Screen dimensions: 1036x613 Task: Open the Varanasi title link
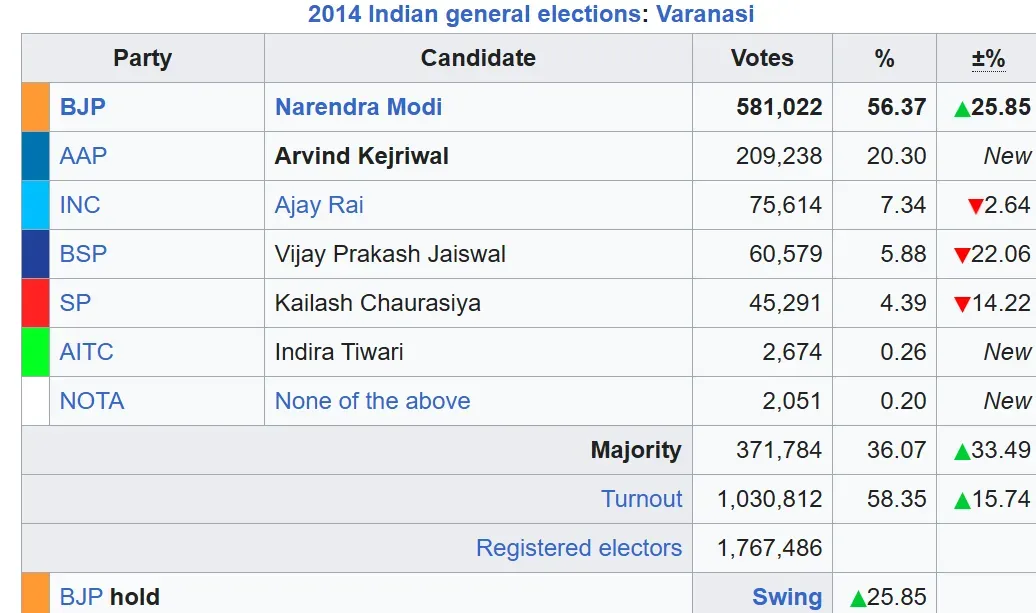pos(705,14)
